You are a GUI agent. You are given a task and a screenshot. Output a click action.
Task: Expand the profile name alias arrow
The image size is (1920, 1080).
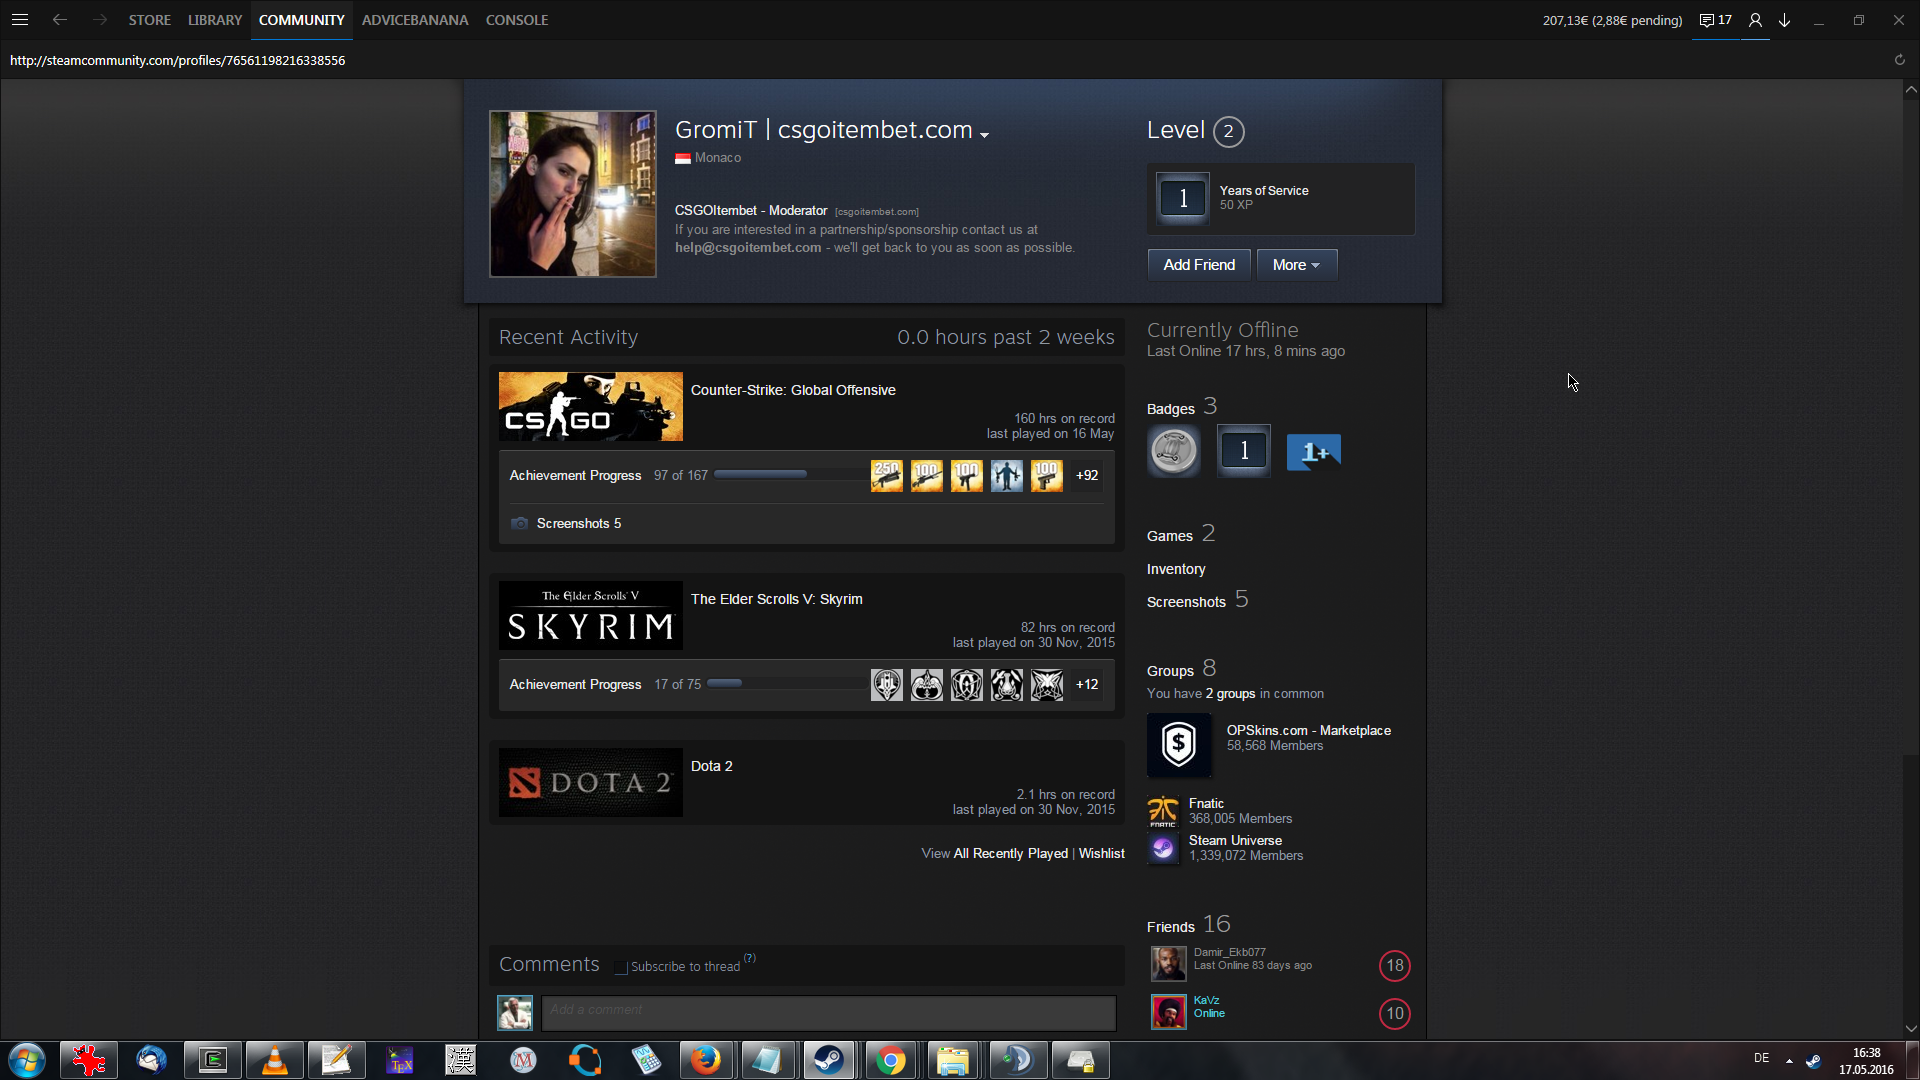(985, 135)
